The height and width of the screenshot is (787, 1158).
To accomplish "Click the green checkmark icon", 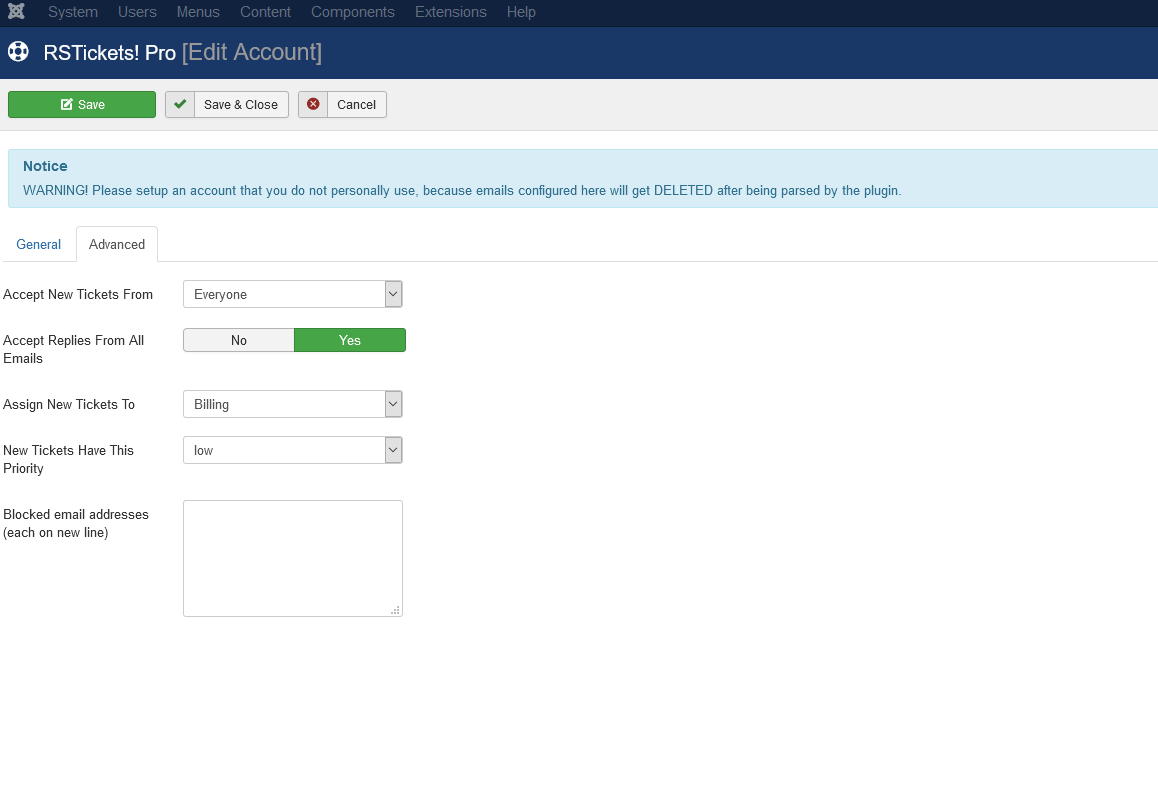I will click(x=179, y=104).
